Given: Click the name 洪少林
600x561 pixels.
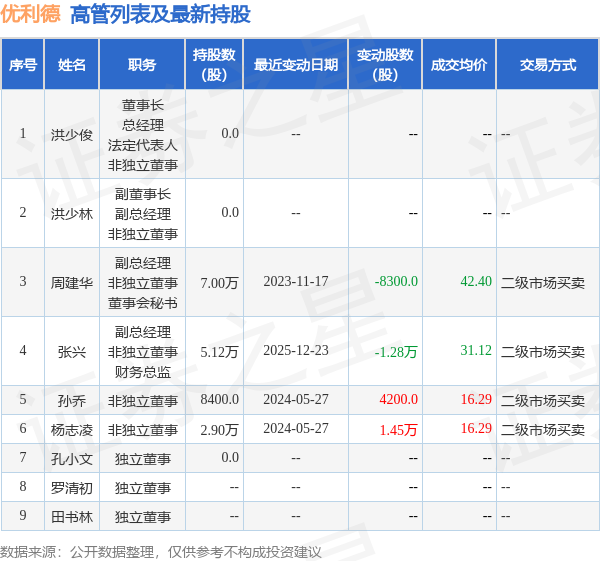Looking at the screenshot, I should [72, 214].
